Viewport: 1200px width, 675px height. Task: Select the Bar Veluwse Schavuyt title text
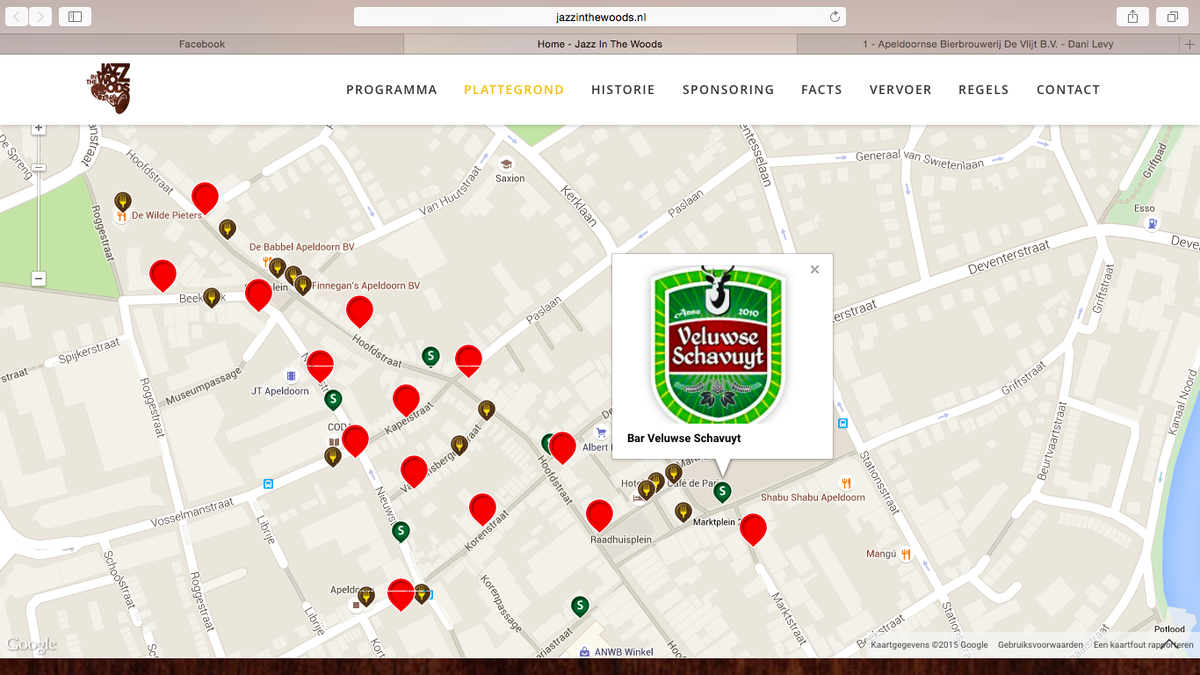(x=684, y=438)
